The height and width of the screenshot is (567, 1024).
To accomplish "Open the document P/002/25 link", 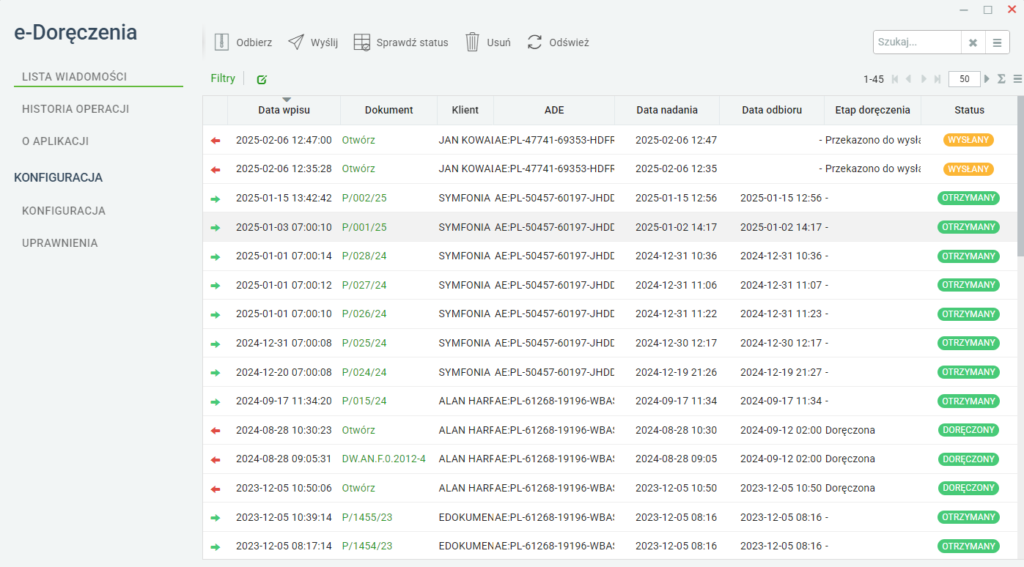I will [364, 198].
